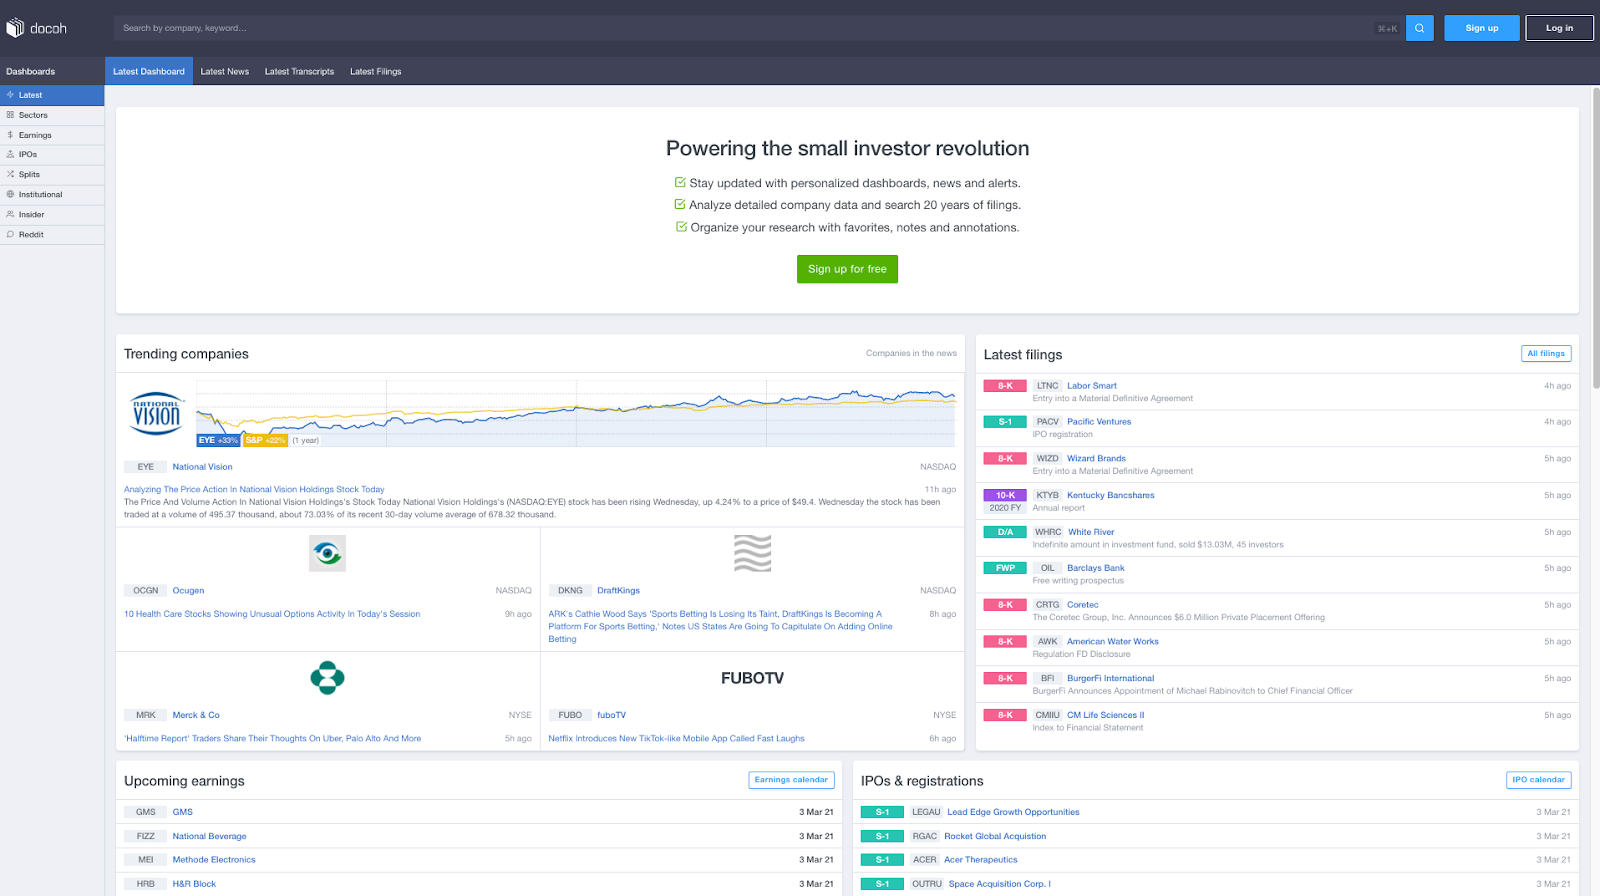This screenshot has width=1600, height=896.
Task: Click the DKNG ticker tag
Action: [x=570, y=591]
